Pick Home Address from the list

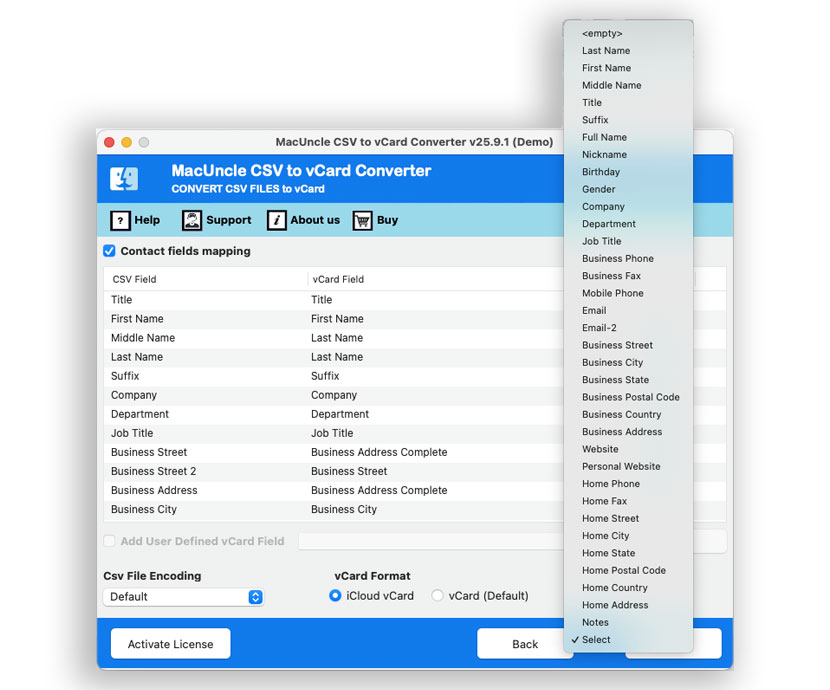(628, 605)
